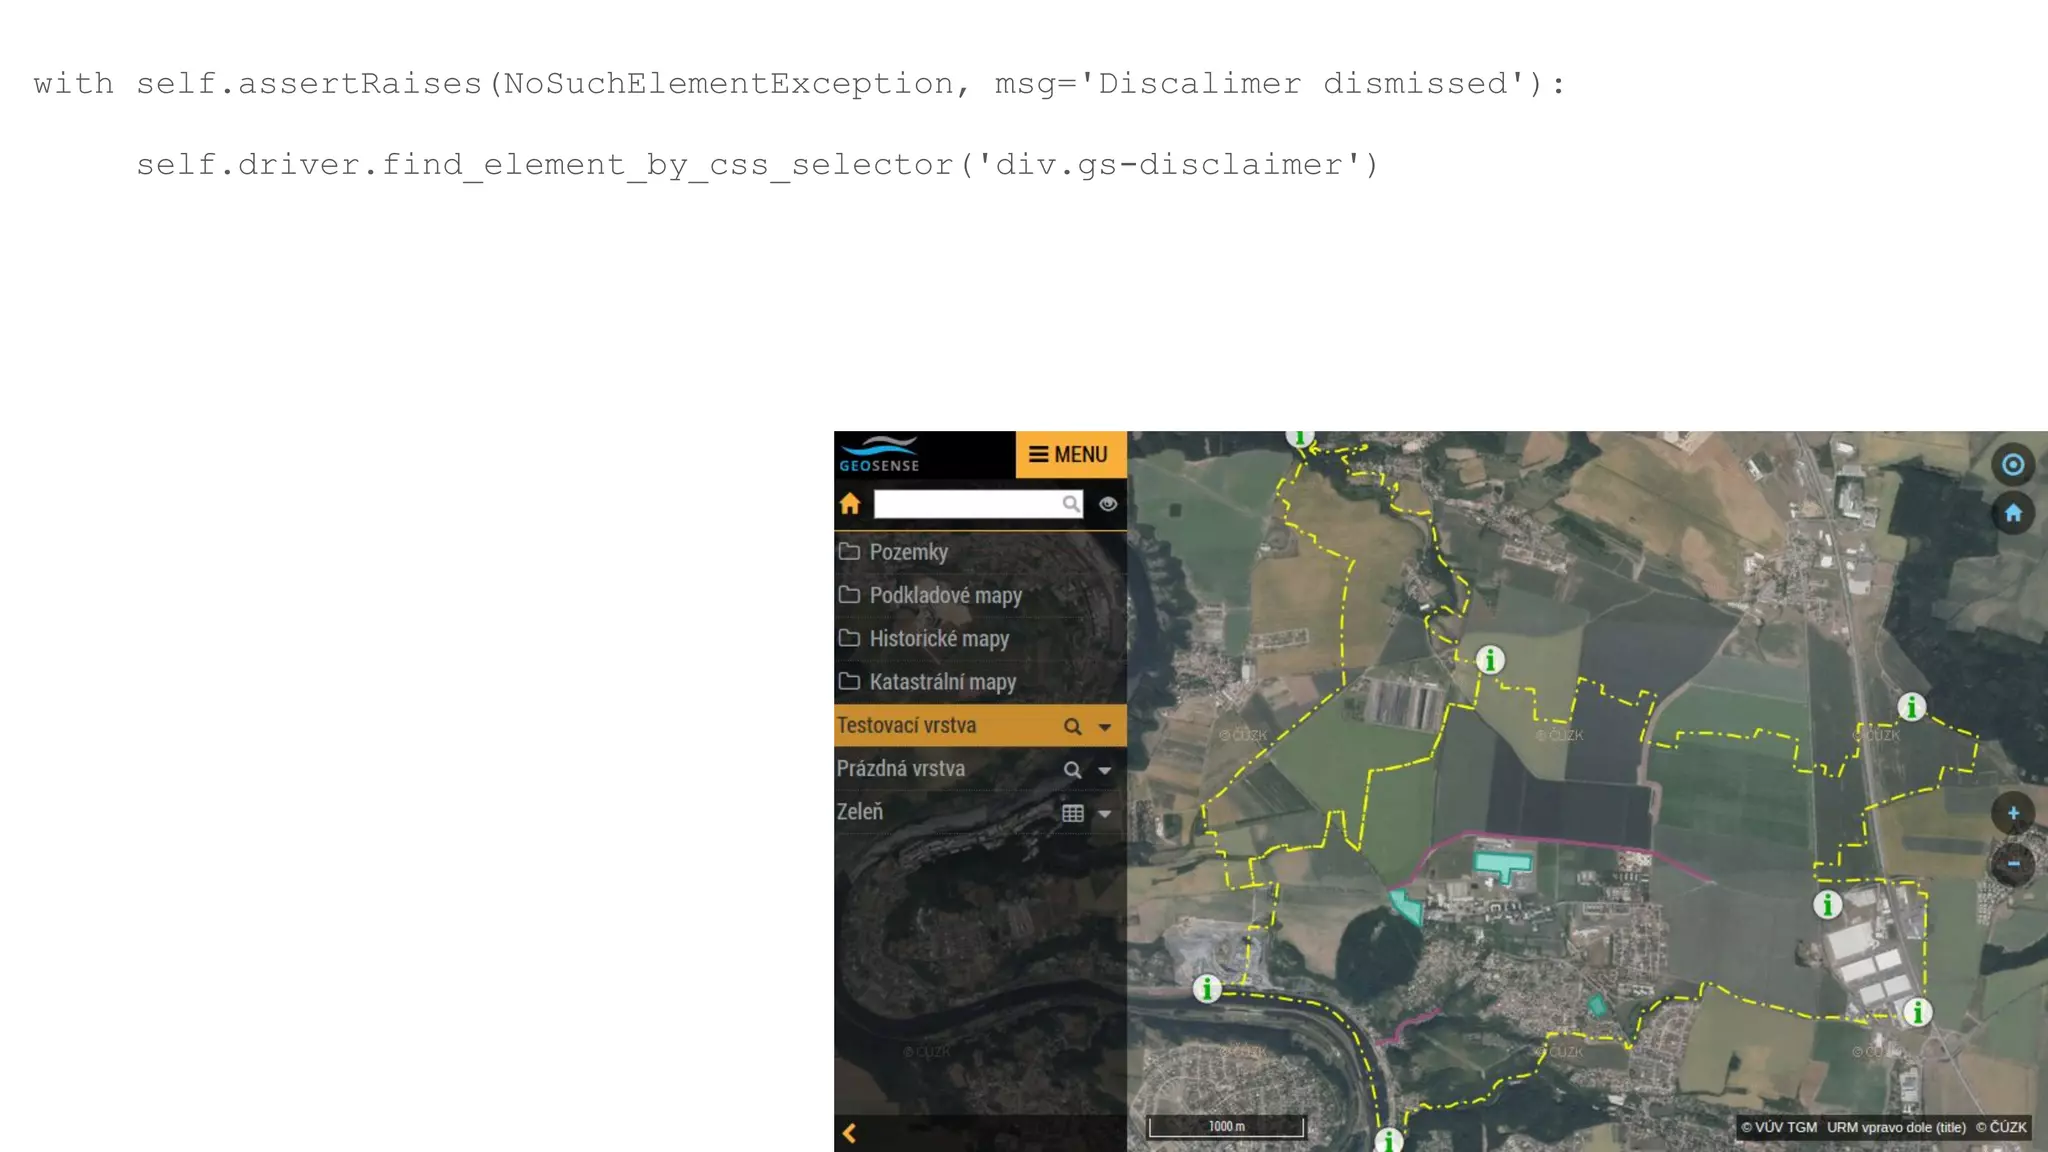Click Zeleň attribute table icon
Viewport: 2048px width, 1152px height.
(1072, 814)
